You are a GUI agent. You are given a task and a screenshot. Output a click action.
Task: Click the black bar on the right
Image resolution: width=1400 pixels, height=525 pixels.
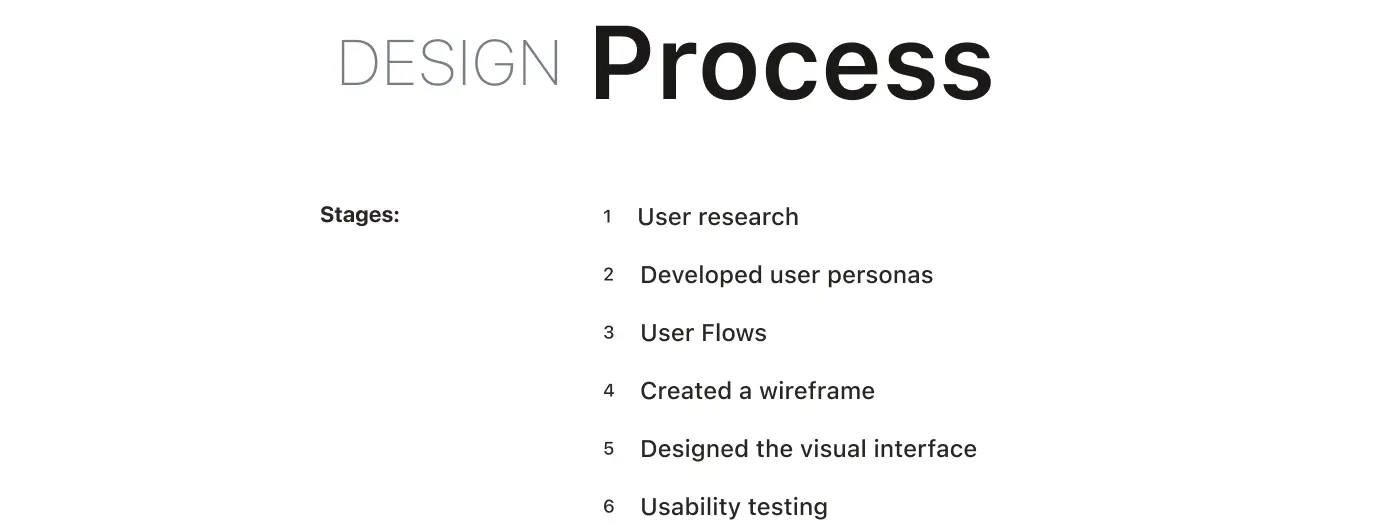coord(1327,262)
